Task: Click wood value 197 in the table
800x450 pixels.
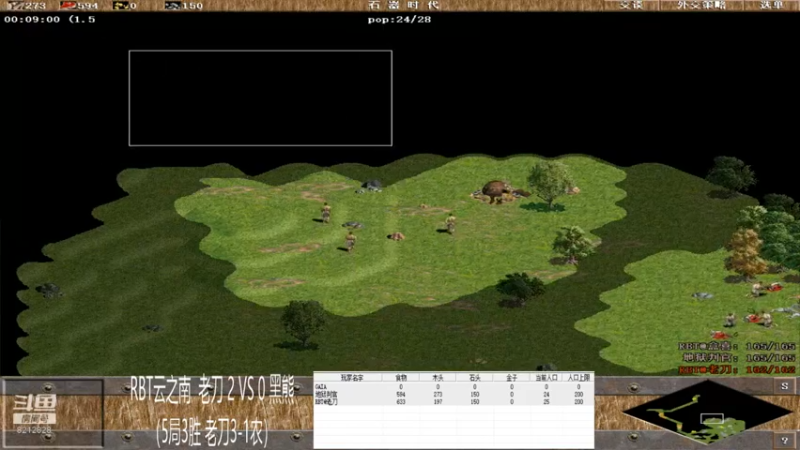Action: 438,402
